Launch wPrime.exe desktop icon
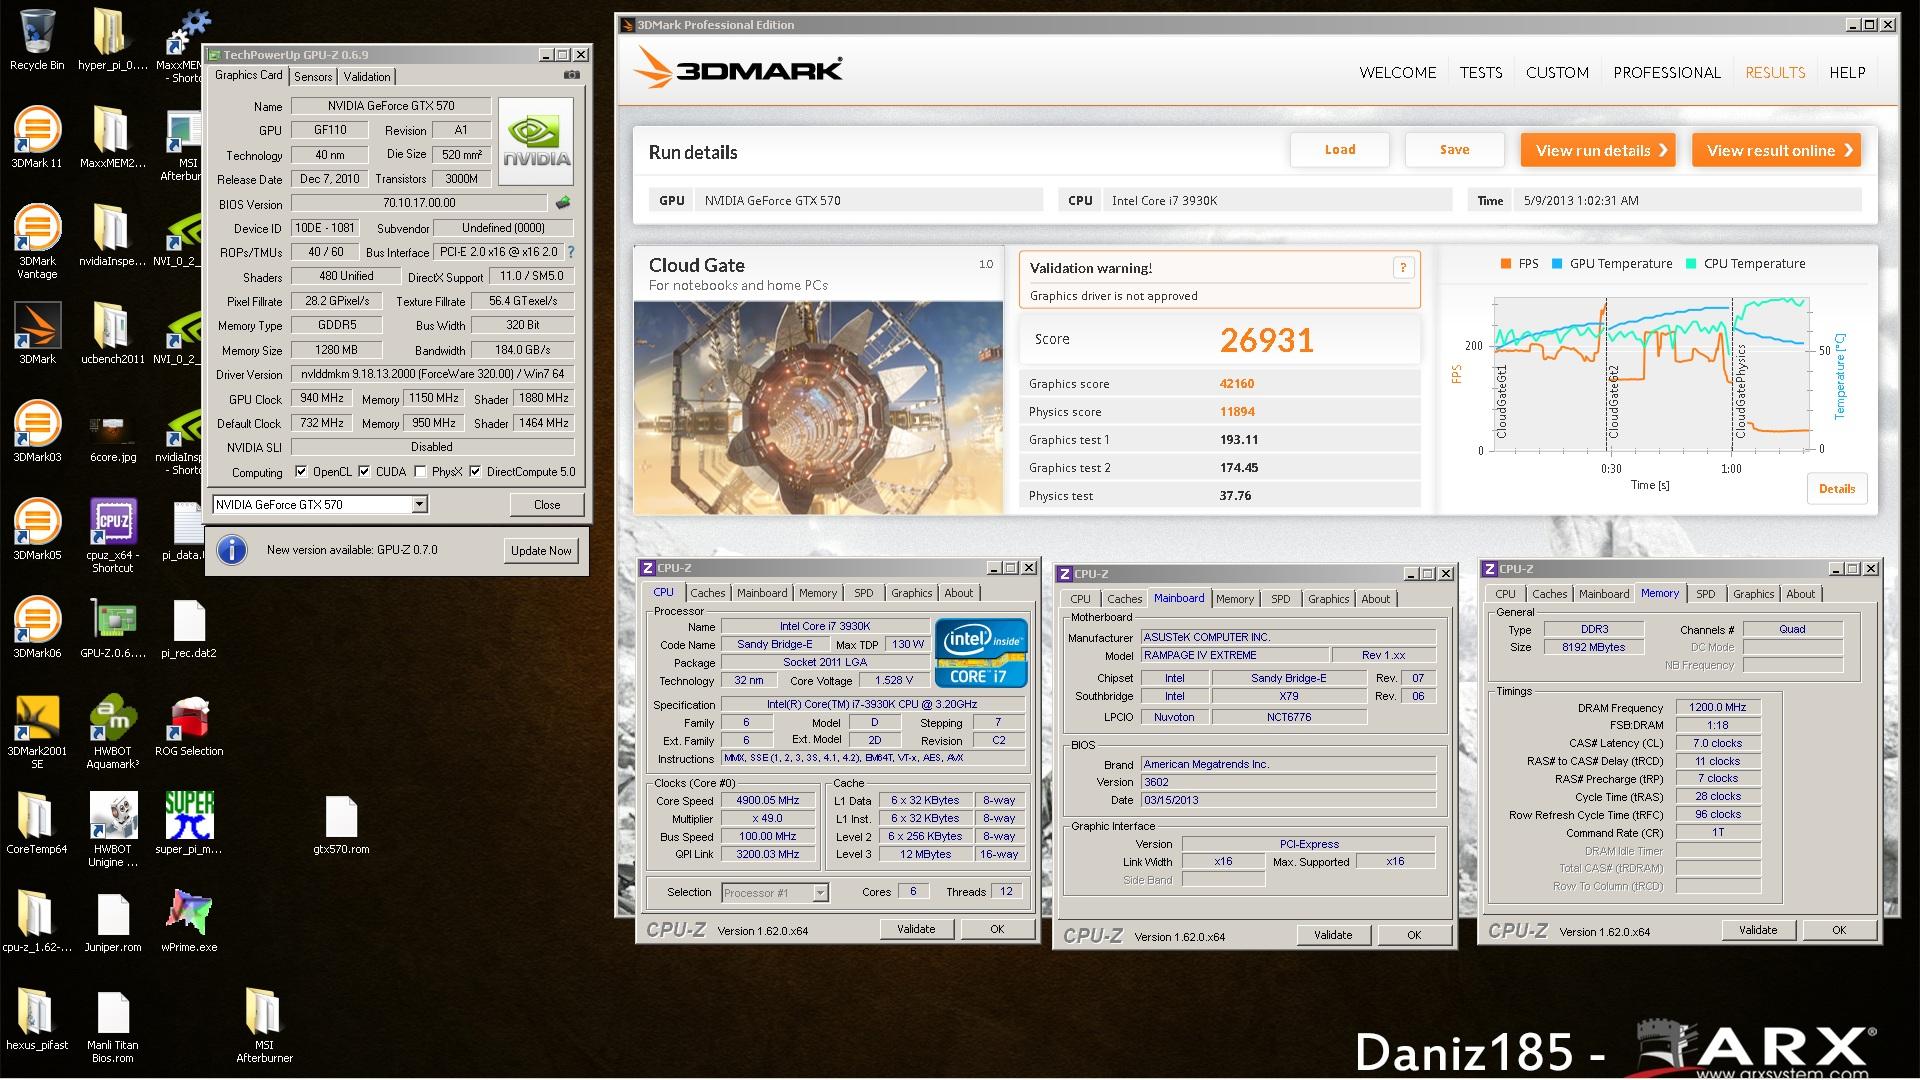The image size is (1920, 1080). 189,920
